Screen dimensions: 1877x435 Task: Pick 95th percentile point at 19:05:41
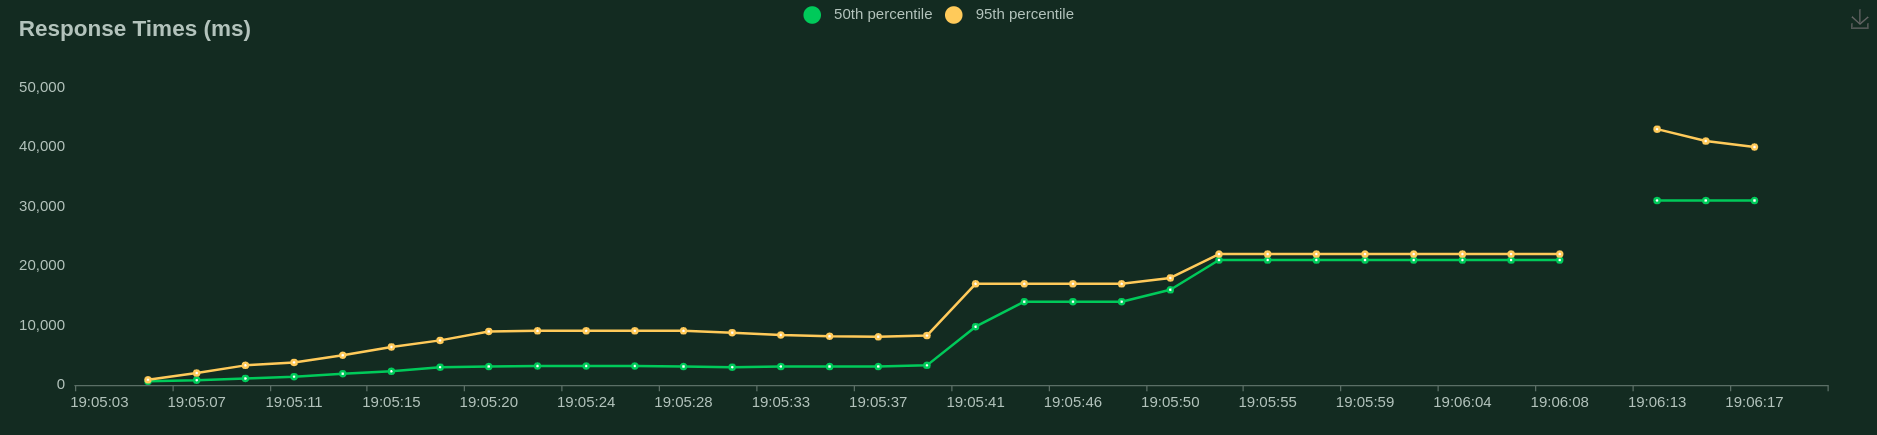[975, 284]
